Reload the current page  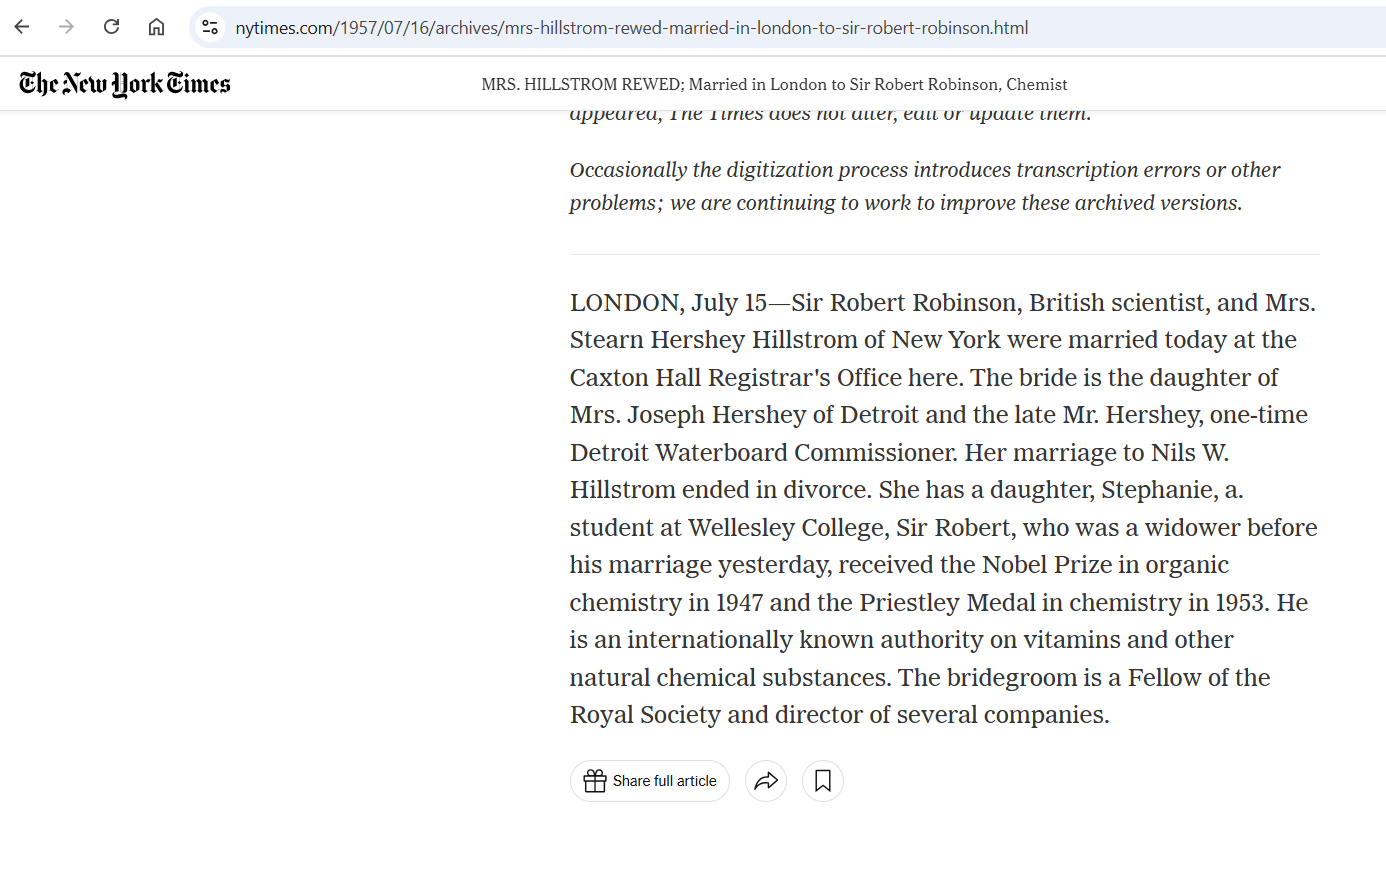click(111, 27)
